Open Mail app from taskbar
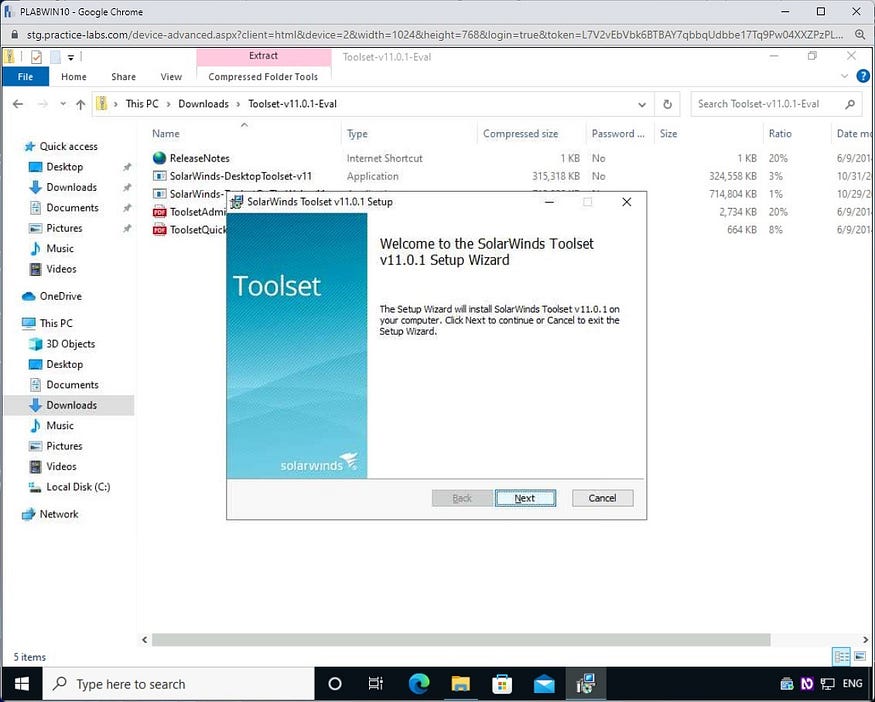 click(544, 684)
